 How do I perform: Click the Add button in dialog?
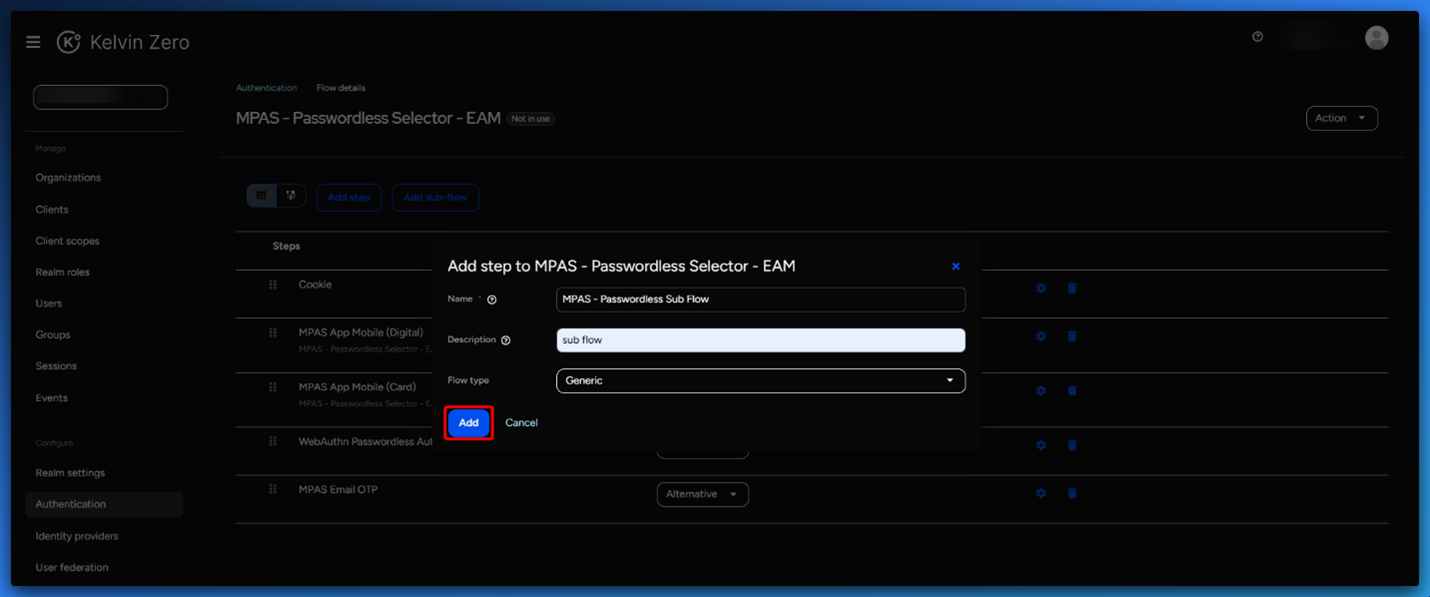[468, 423]
